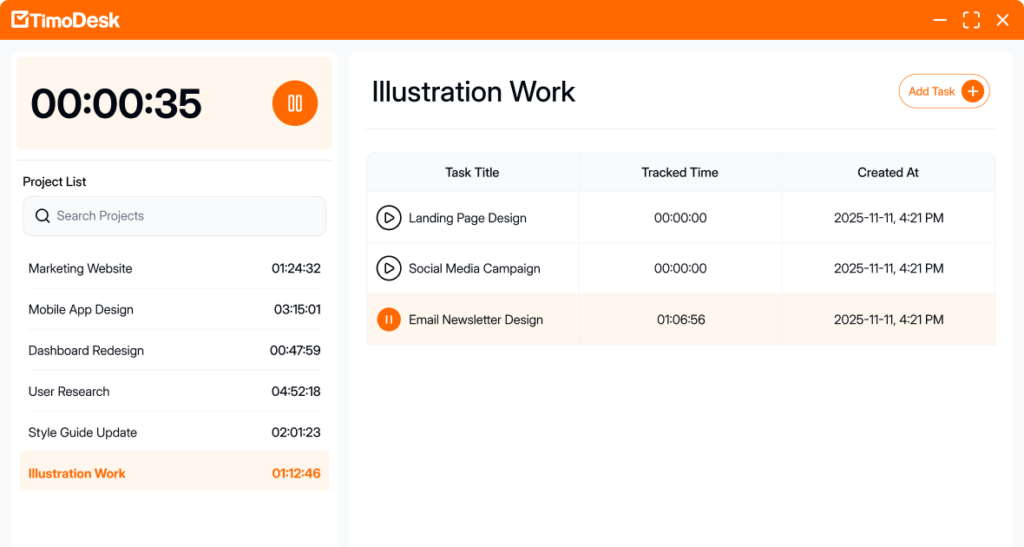1024x547 pixels.
Task: Click the Illustration Work page heading
Action: pos(473,91)
